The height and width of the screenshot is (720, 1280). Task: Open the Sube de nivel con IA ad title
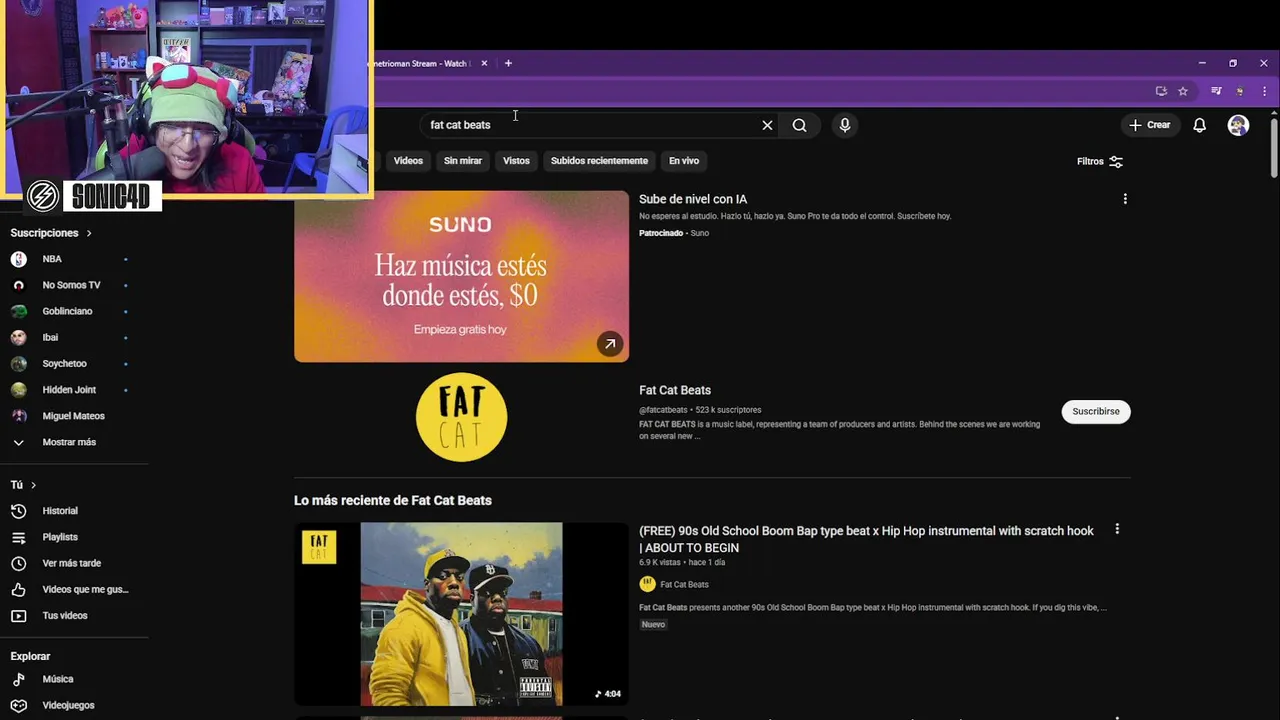click(x=693, y=199)
